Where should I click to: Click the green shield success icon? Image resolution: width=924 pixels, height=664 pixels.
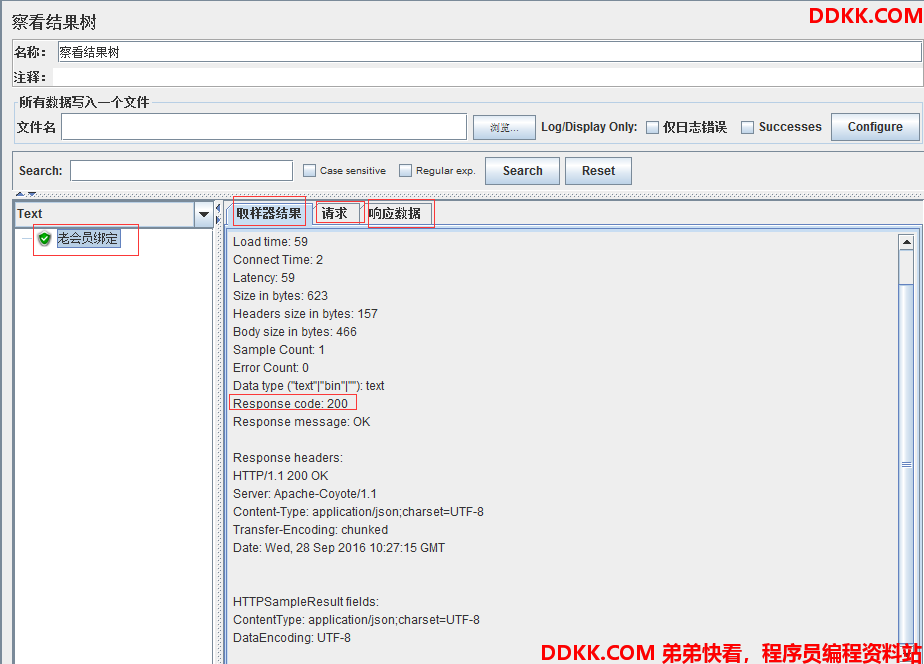44,239
